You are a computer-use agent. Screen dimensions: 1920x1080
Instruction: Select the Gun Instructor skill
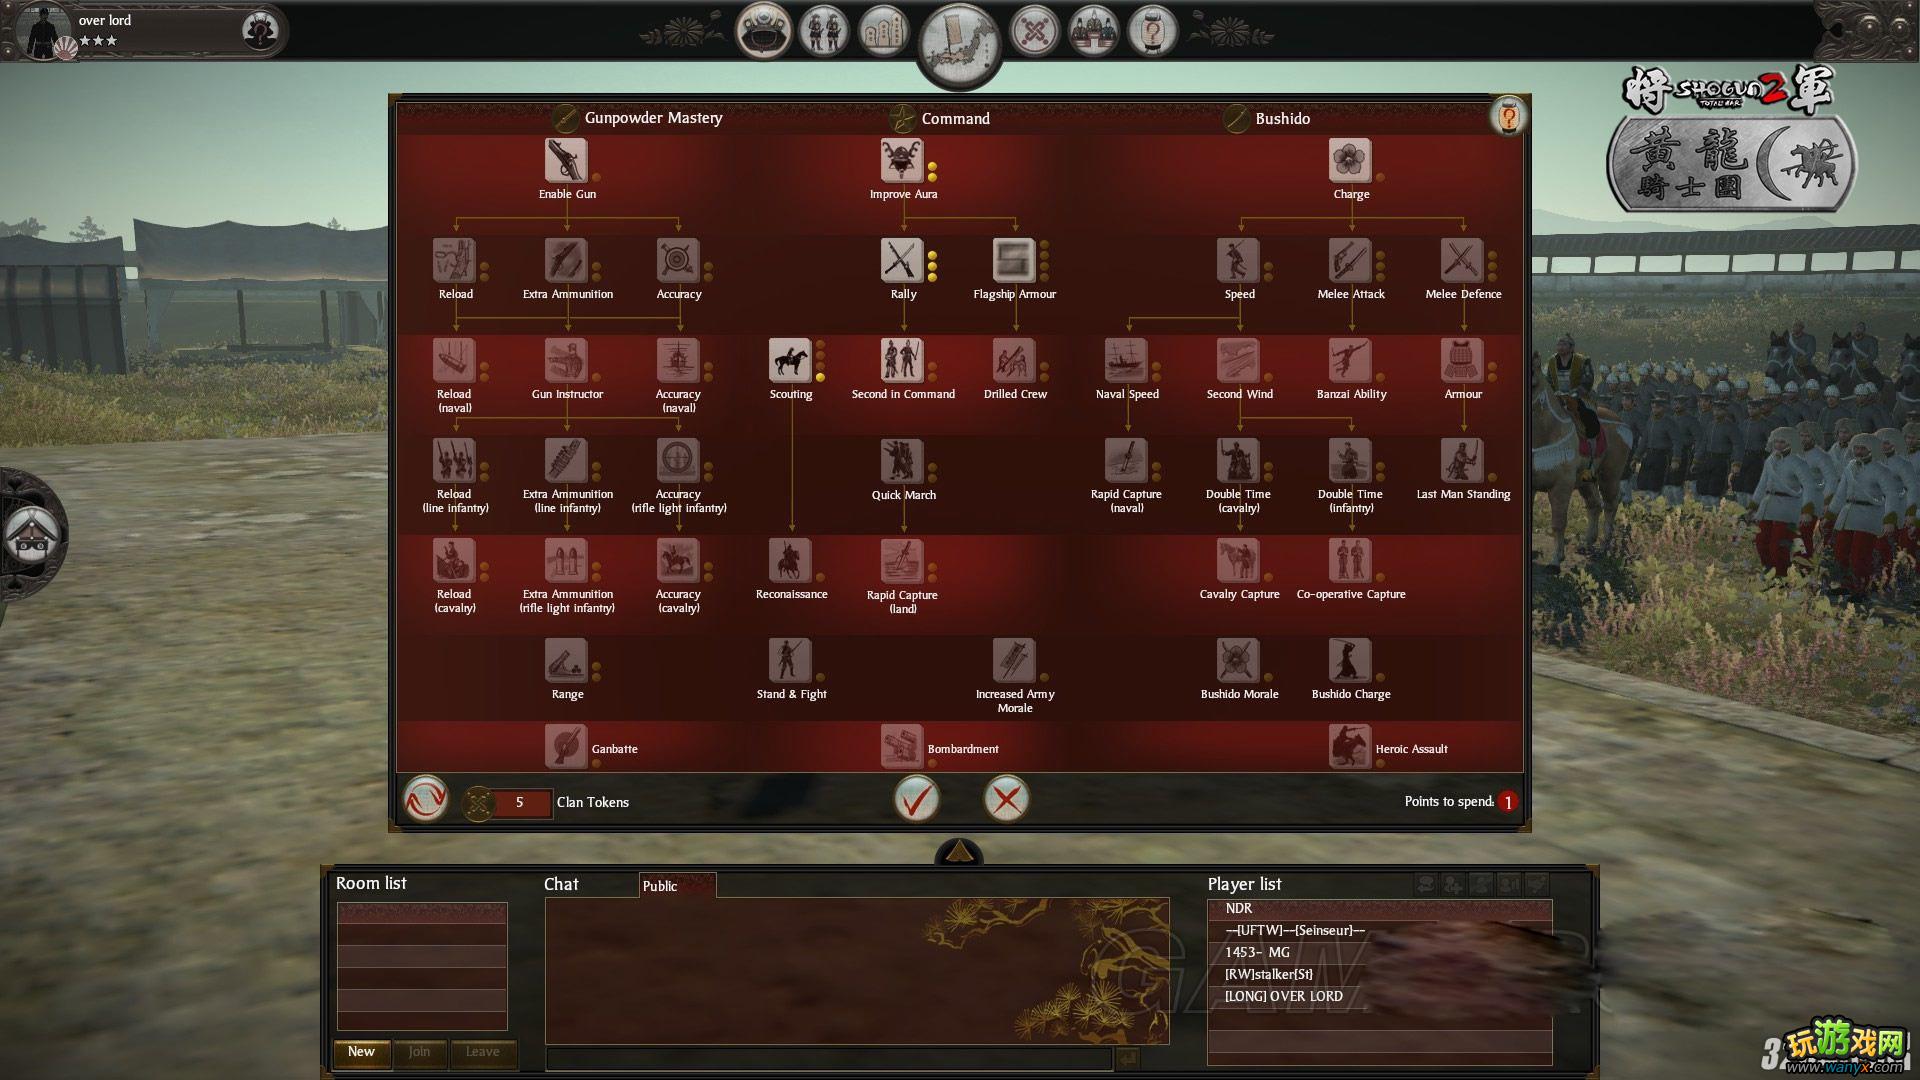click(566, 360)
